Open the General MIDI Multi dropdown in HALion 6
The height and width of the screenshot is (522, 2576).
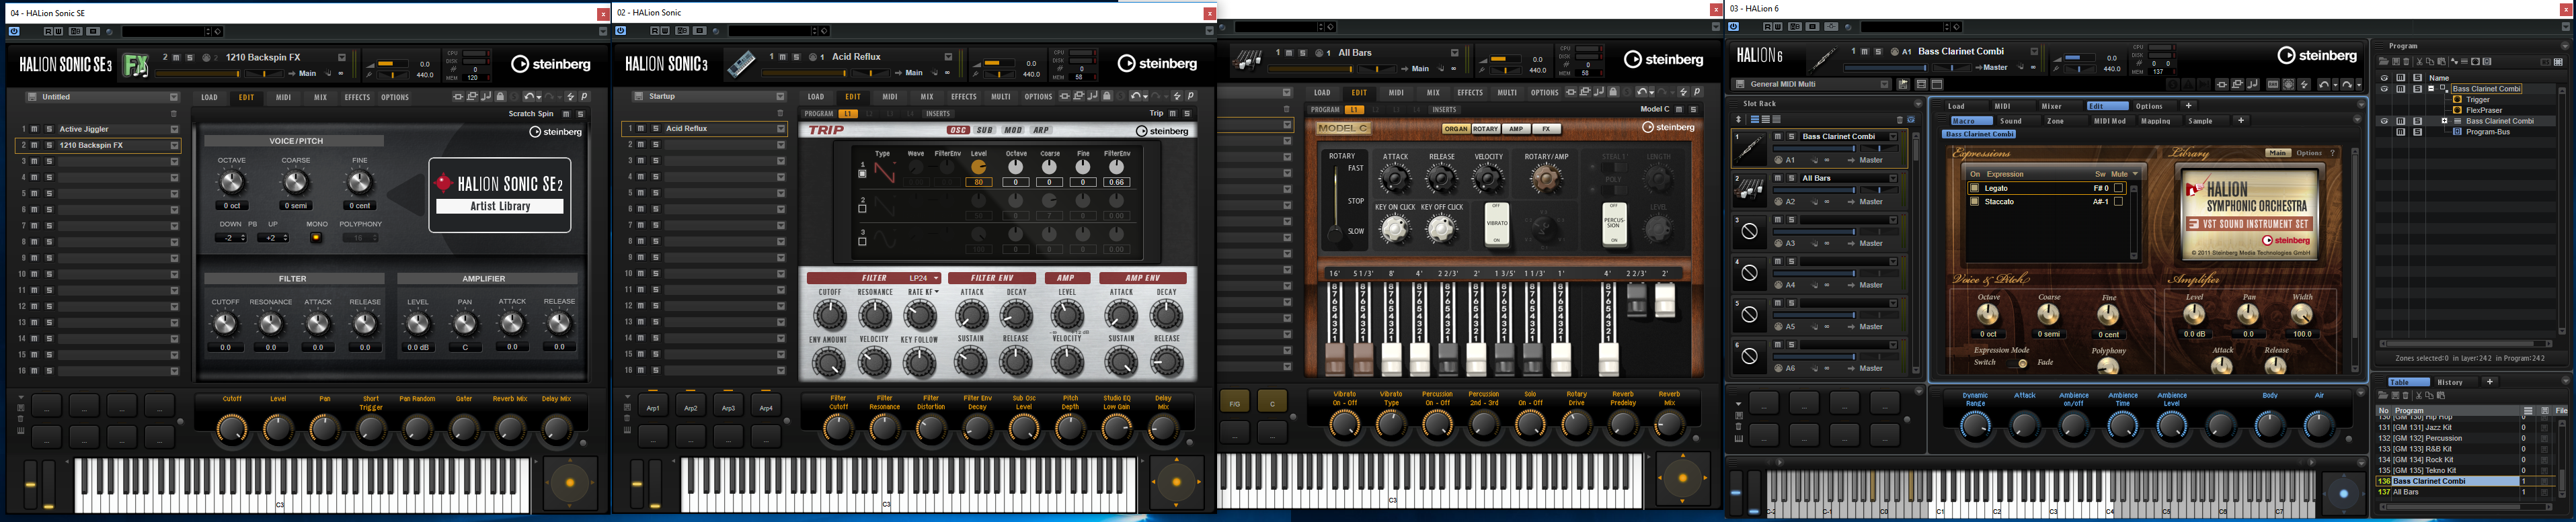[1884, 84]
